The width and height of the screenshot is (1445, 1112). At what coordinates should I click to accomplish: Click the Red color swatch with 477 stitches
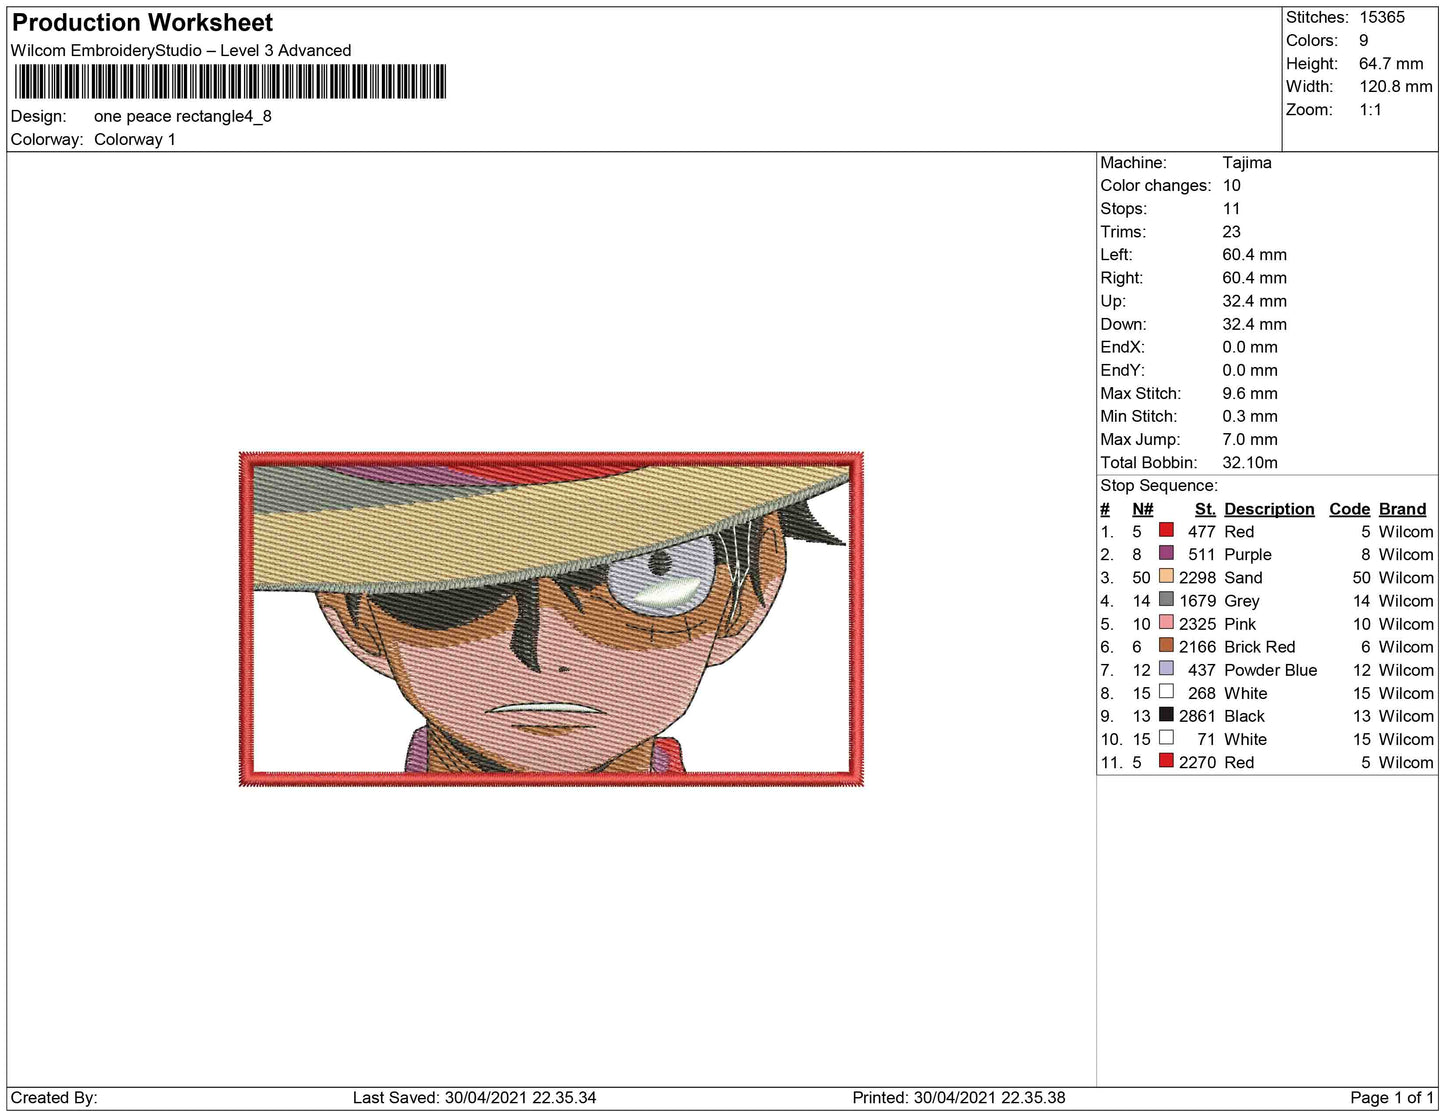point(1166,530)
